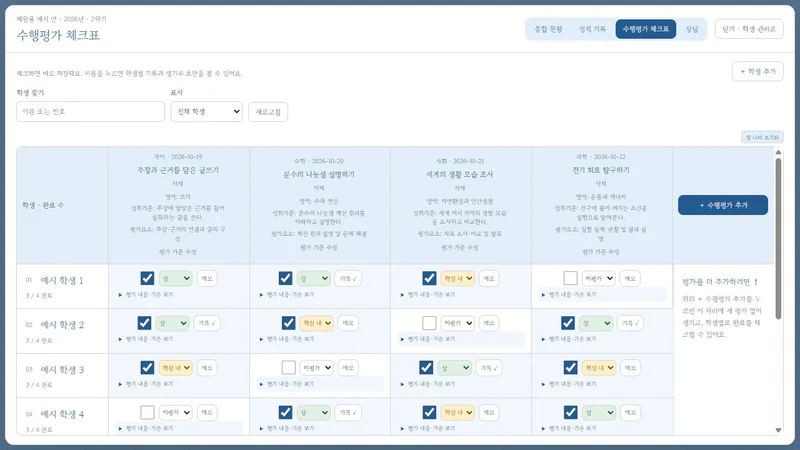The height and width of the screenshot is (450, 800).
Task: Open 국어 미평가 dropdown for 예시 학생 4
Action: pos(176,412)
